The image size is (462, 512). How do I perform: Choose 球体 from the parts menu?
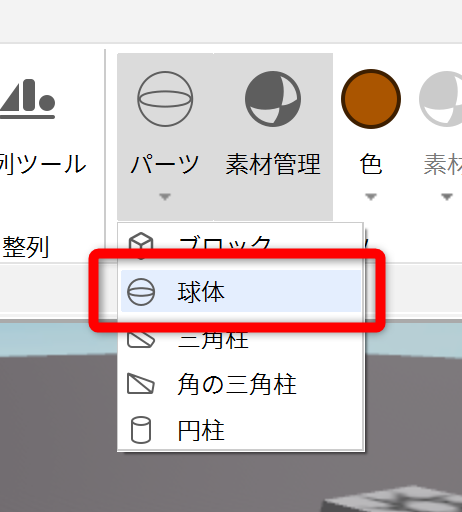point(241,291)
